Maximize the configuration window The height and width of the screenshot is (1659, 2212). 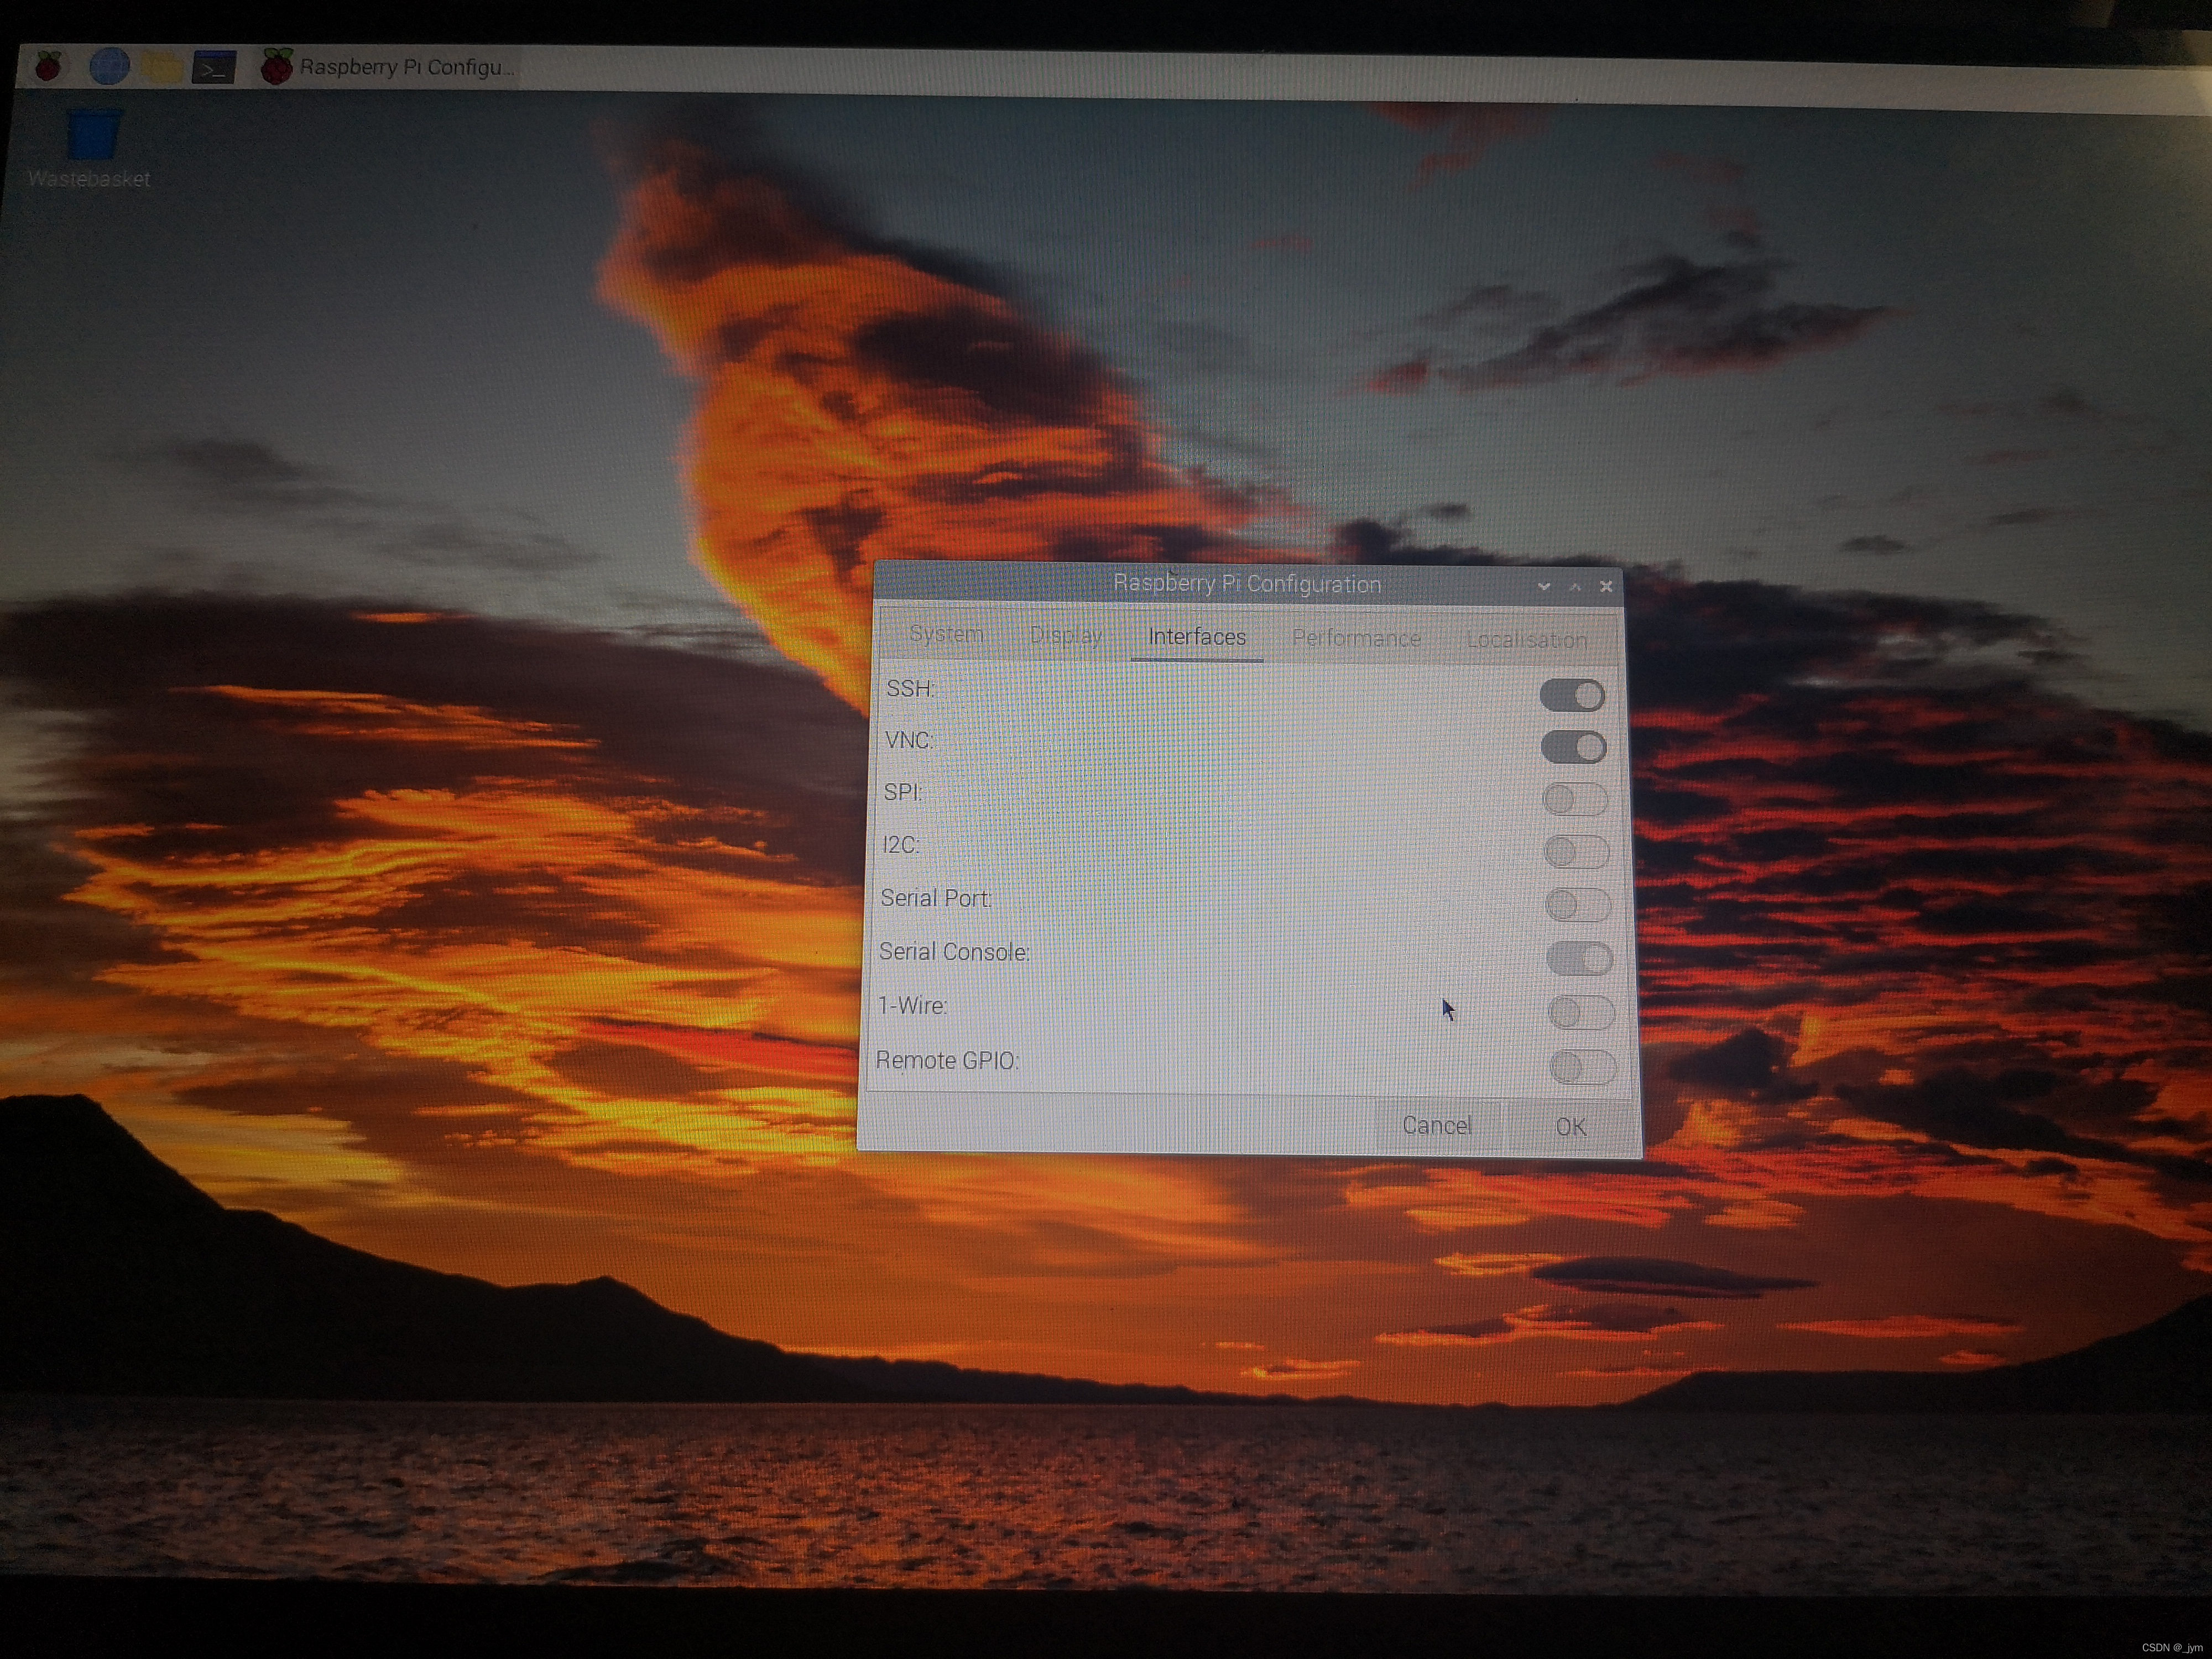pyautogui.click(x=1575, y=587)
